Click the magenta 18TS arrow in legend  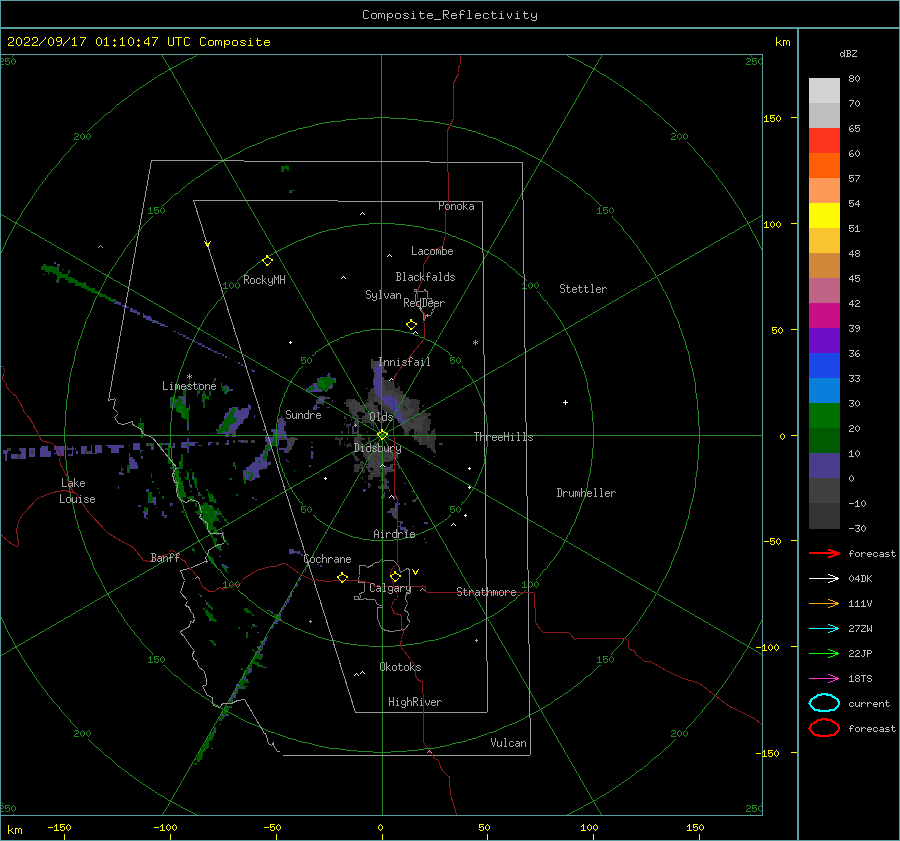824,679
